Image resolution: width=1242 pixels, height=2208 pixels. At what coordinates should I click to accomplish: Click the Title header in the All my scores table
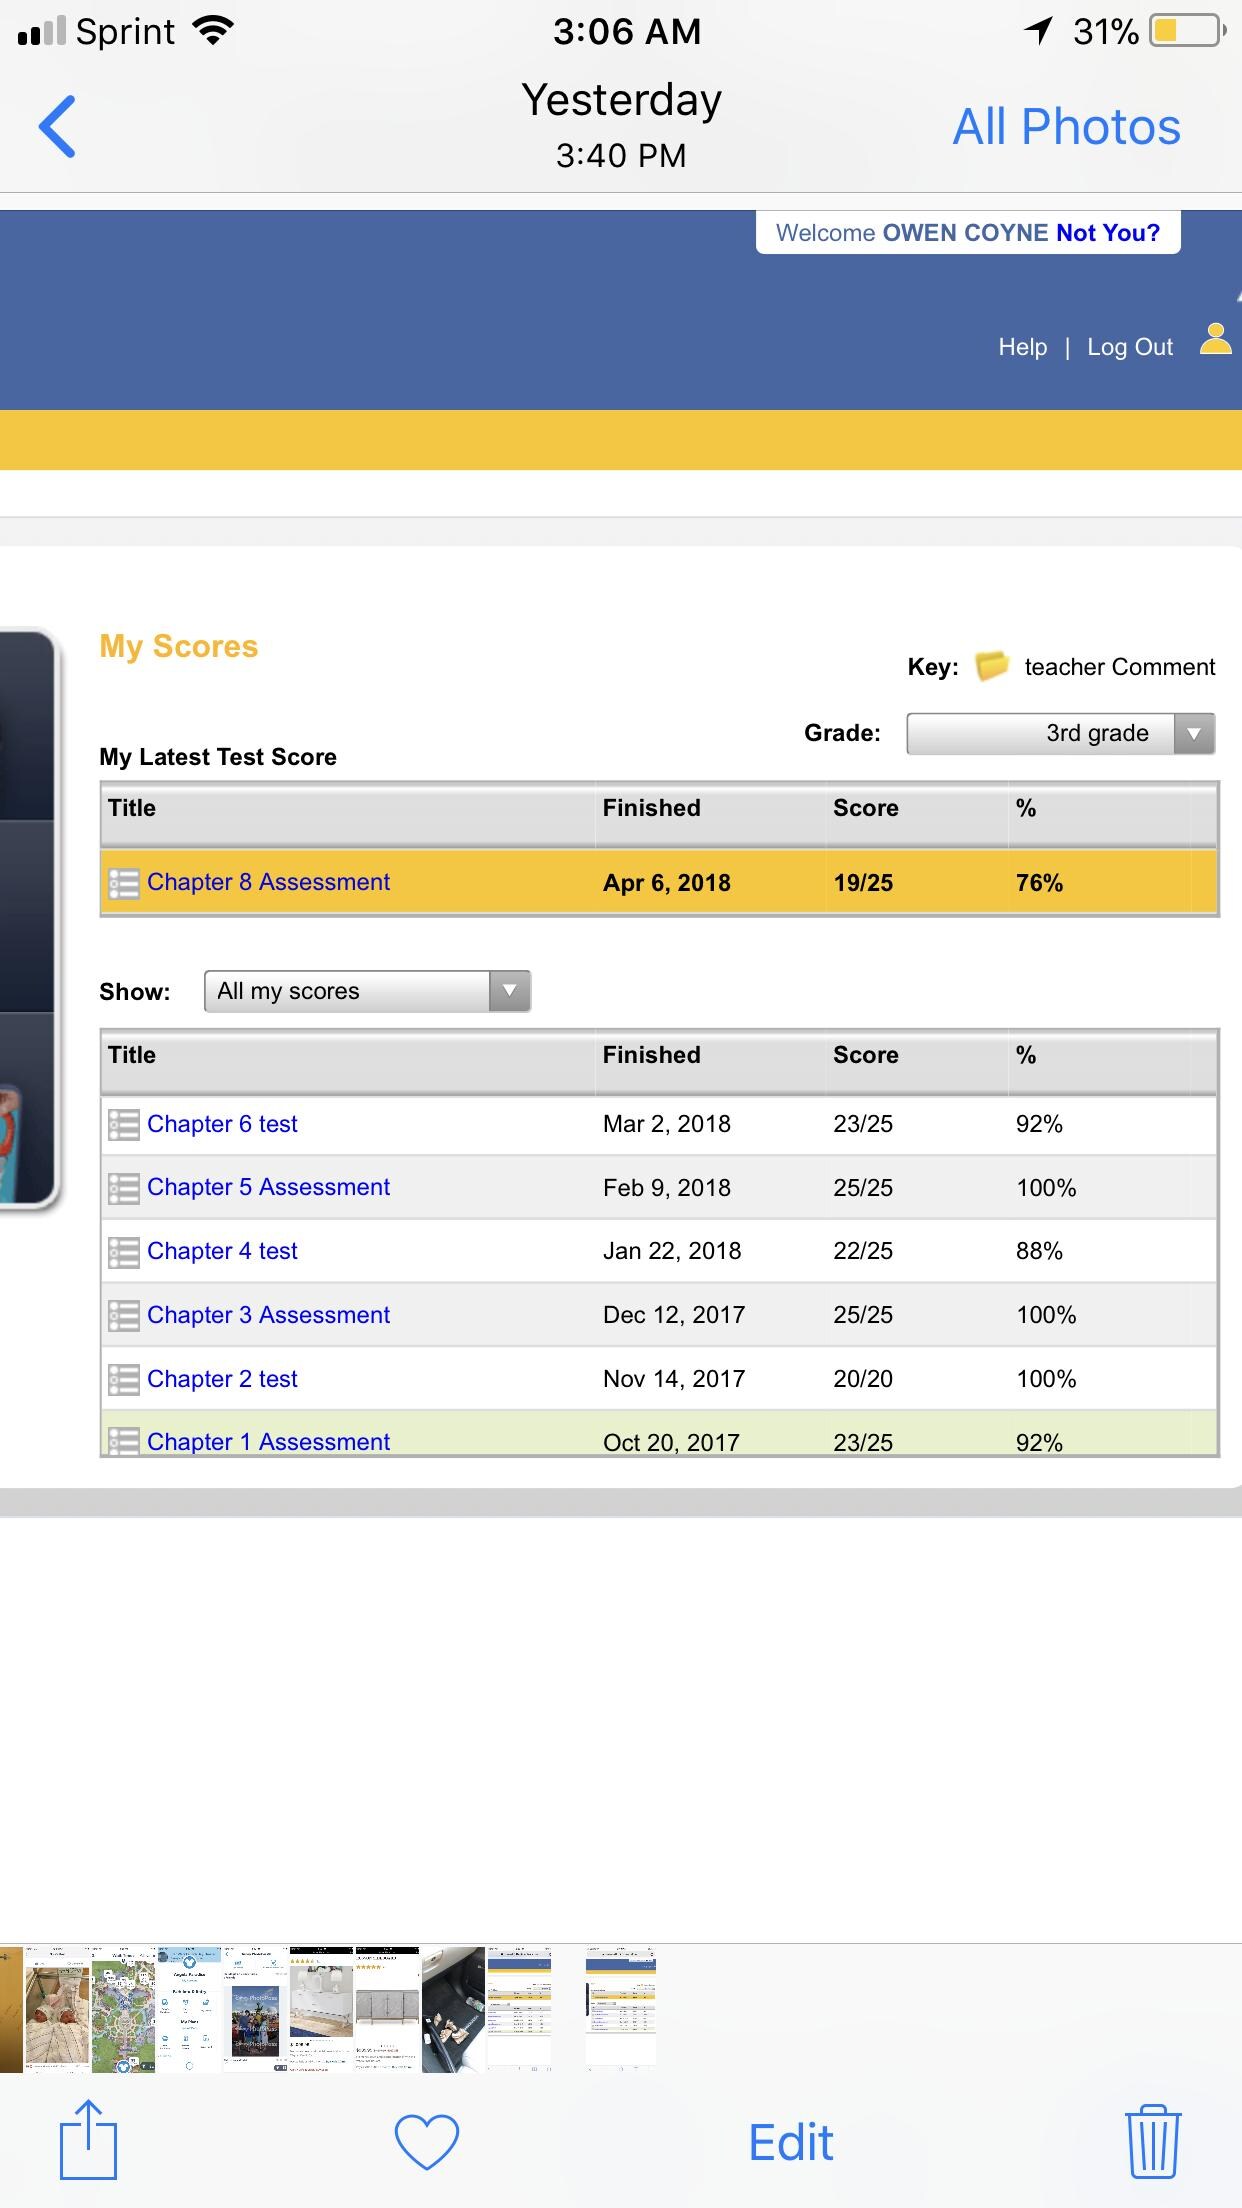(132, 1055)
